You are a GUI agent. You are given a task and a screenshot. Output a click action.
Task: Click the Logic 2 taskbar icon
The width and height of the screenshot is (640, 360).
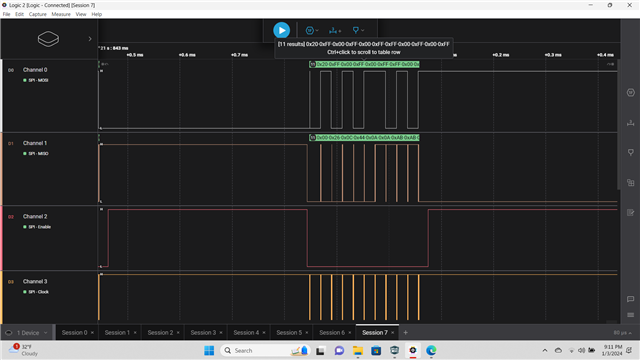click(x=413, y=351)
